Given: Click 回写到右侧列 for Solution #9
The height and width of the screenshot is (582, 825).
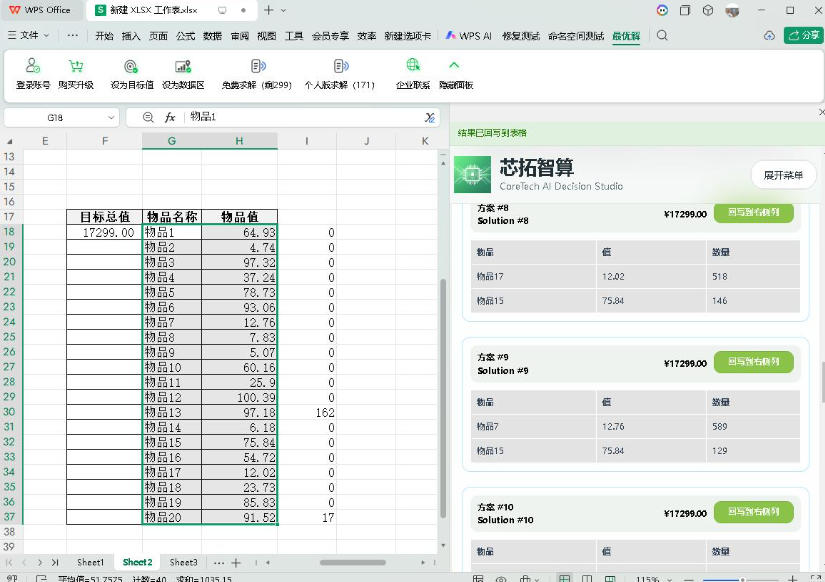Looking at the screenshot, I should [x=753, y=362].
